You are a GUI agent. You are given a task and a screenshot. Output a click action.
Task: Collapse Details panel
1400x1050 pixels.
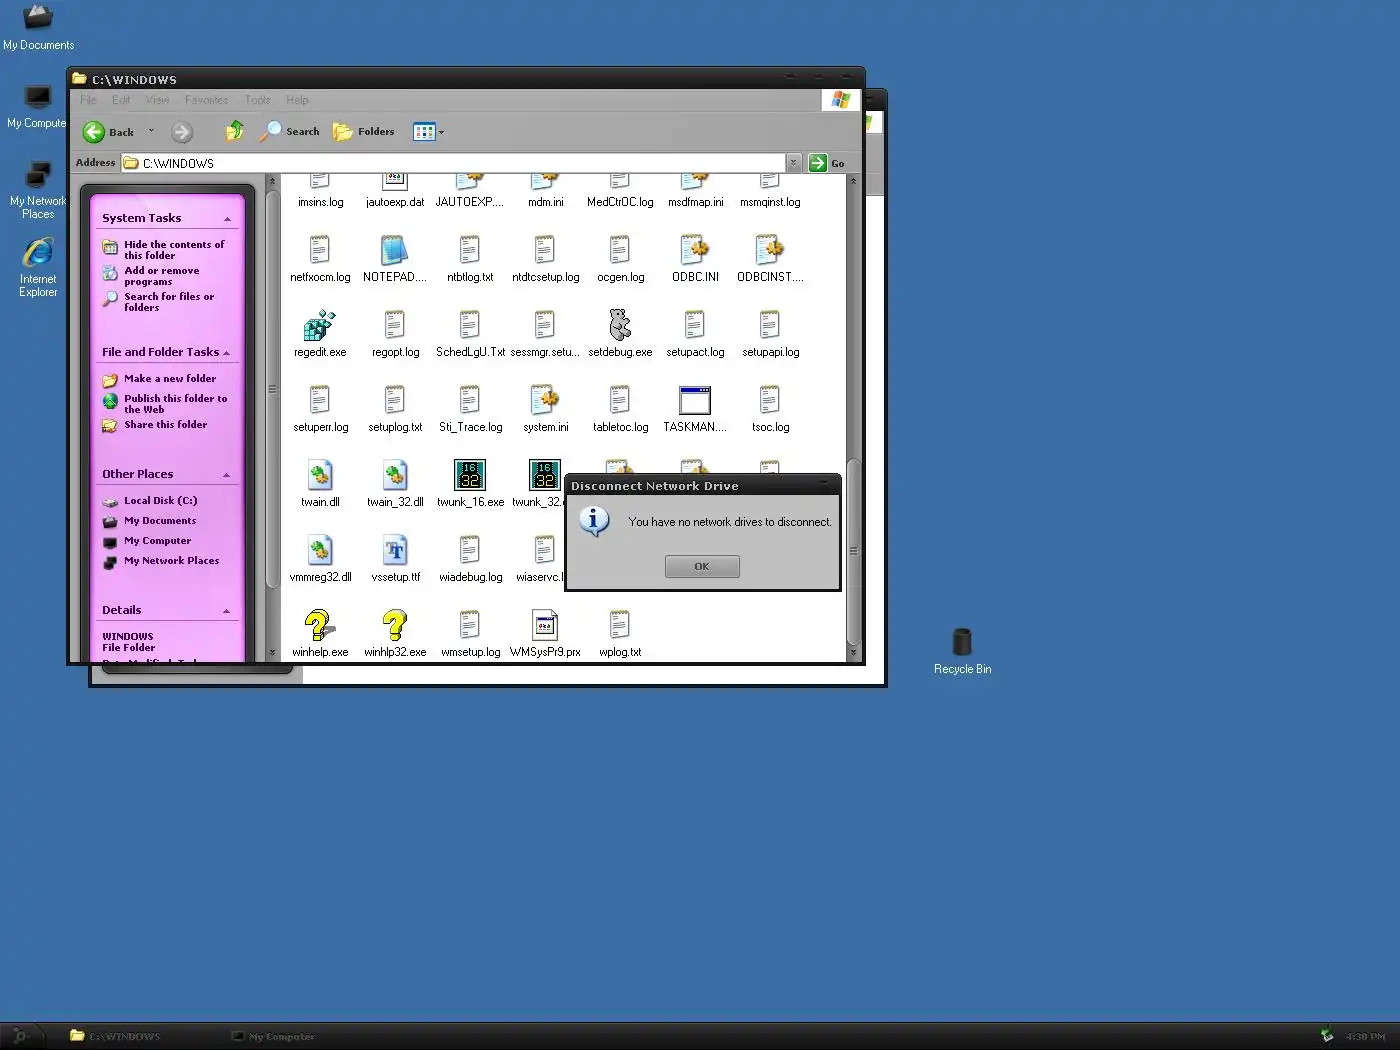227,611
